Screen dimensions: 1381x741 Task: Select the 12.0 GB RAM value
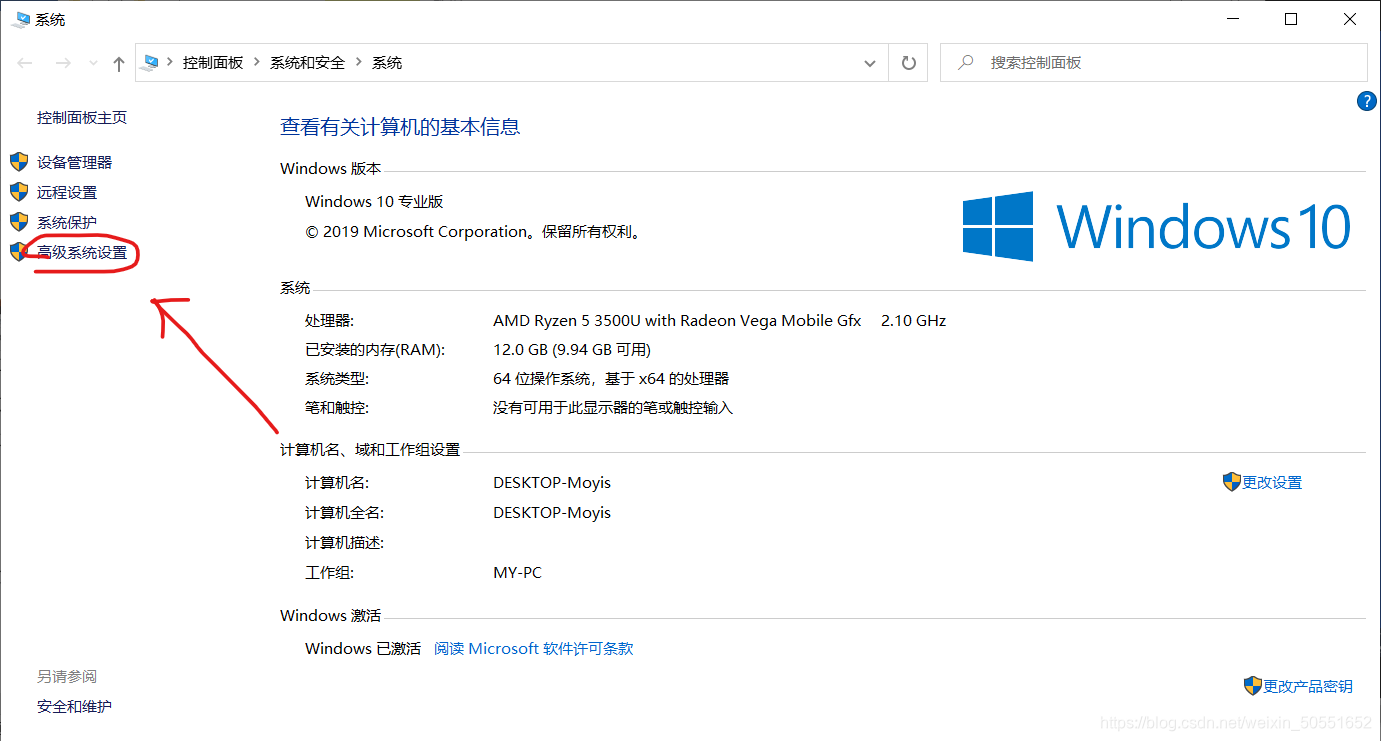(572, 349)
